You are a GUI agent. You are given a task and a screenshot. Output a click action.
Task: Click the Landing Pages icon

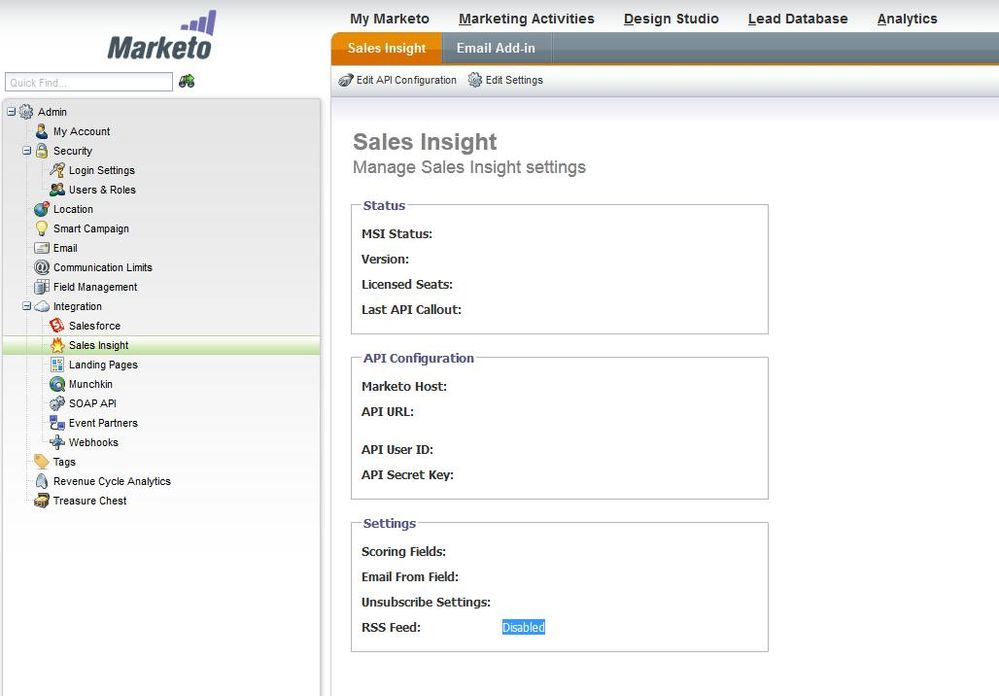(x=57, y=365)
